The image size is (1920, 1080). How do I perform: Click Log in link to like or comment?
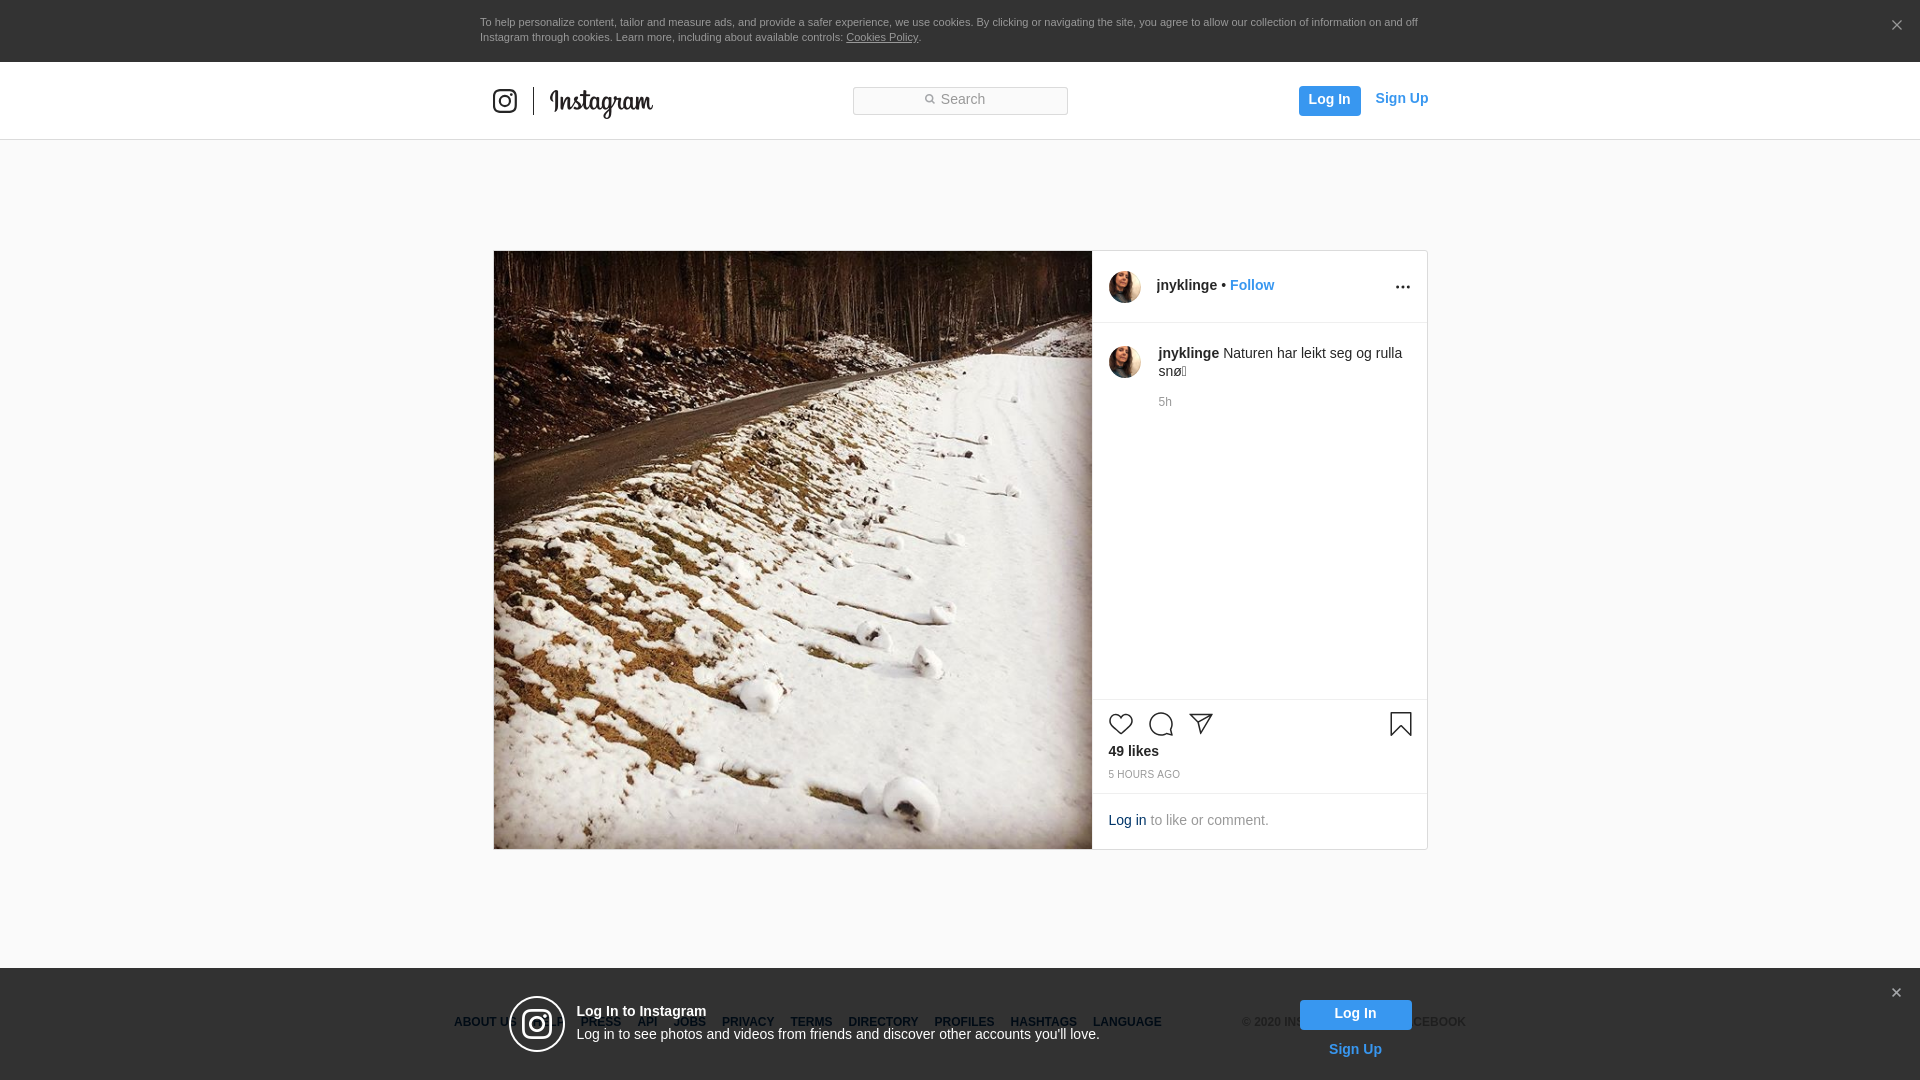[1127, 820]
